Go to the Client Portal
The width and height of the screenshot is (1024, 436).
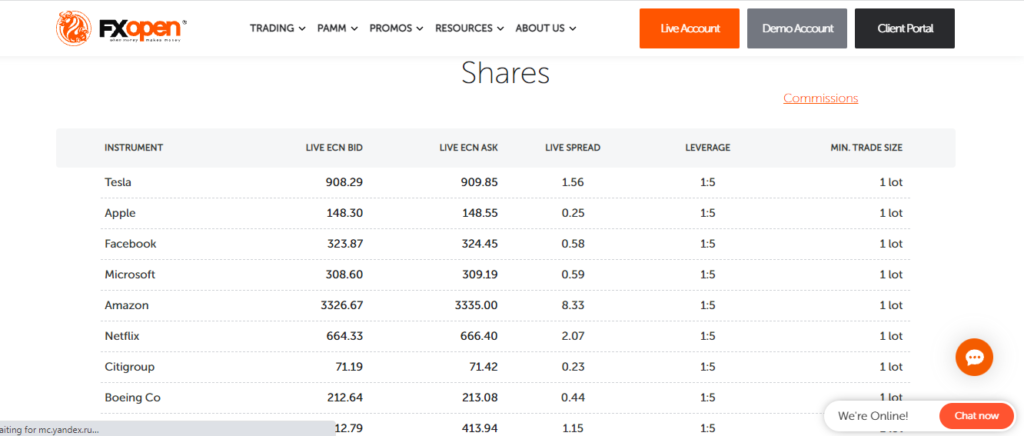click(904, 28)
